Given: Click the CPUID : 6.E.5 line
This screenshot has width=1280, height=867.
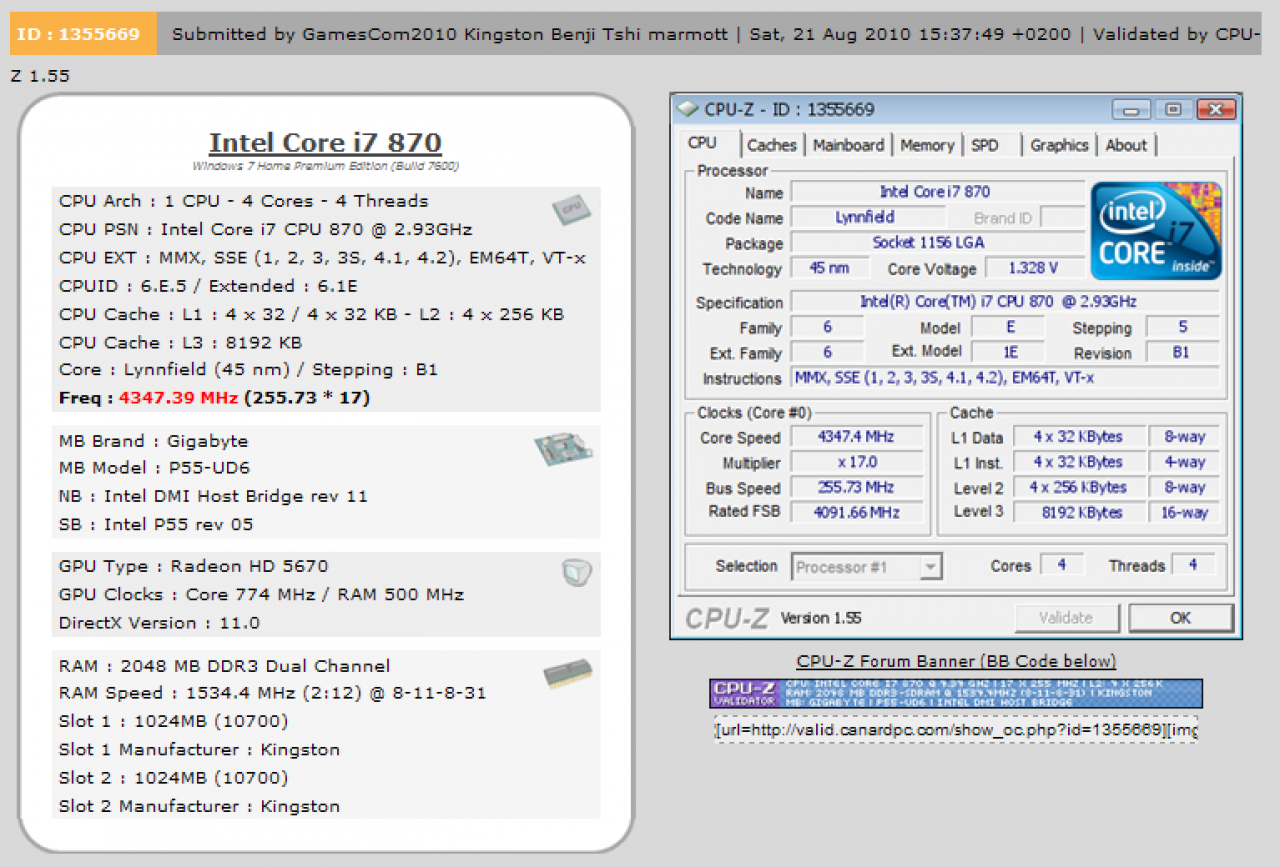Looking at the screenshot, I should pyautogui.click(x=208, y=286).
